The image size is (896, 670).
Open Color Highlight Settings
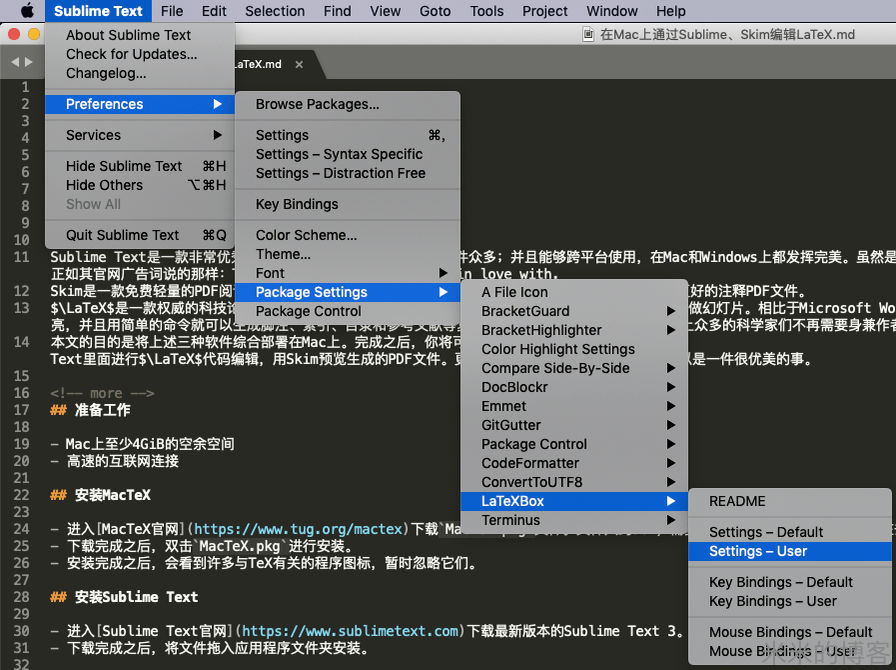click(x=558, y=349)
